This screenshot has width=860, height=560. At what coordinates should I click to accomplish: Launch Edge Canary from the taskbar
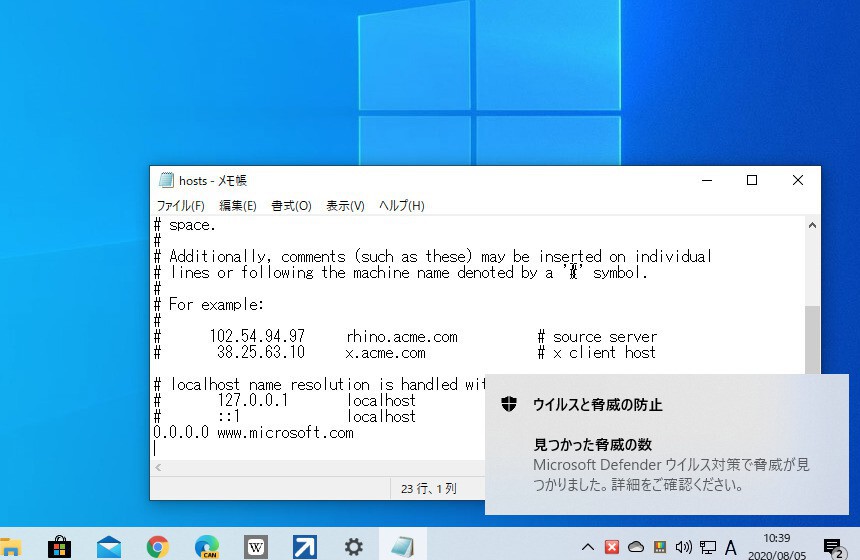point(207,547)
